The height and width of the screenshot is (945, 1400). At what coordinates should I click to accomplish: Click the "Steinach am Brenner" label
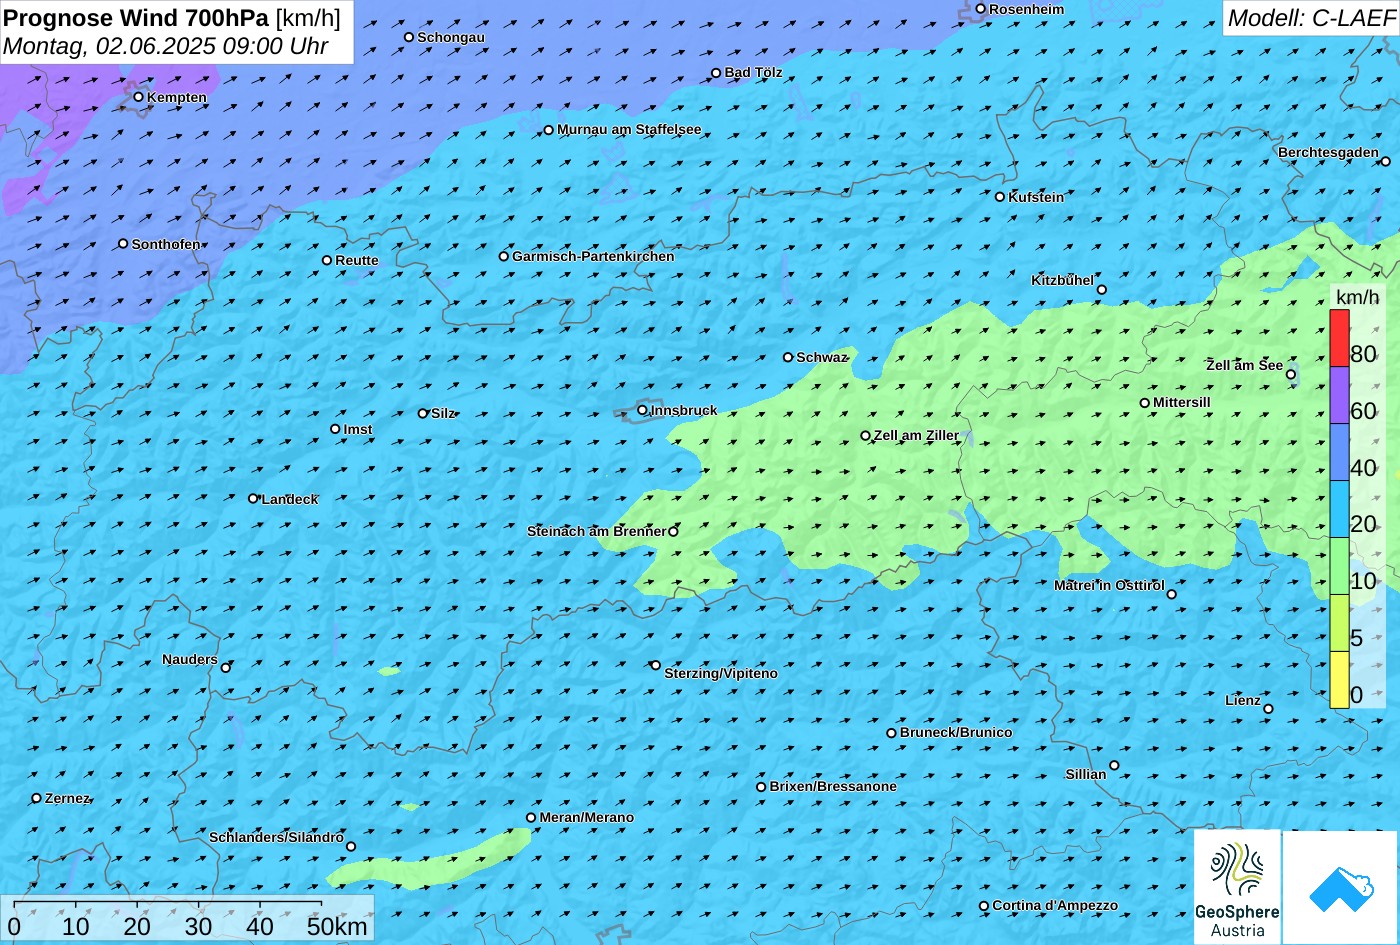[x=596, y=531]
